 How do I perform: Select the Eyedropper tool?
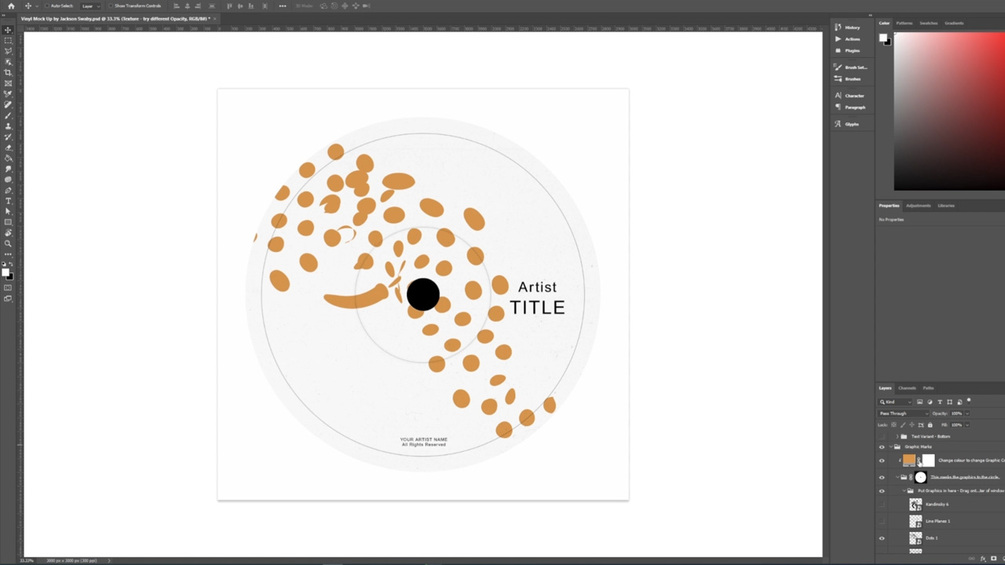tap(8, 94)
